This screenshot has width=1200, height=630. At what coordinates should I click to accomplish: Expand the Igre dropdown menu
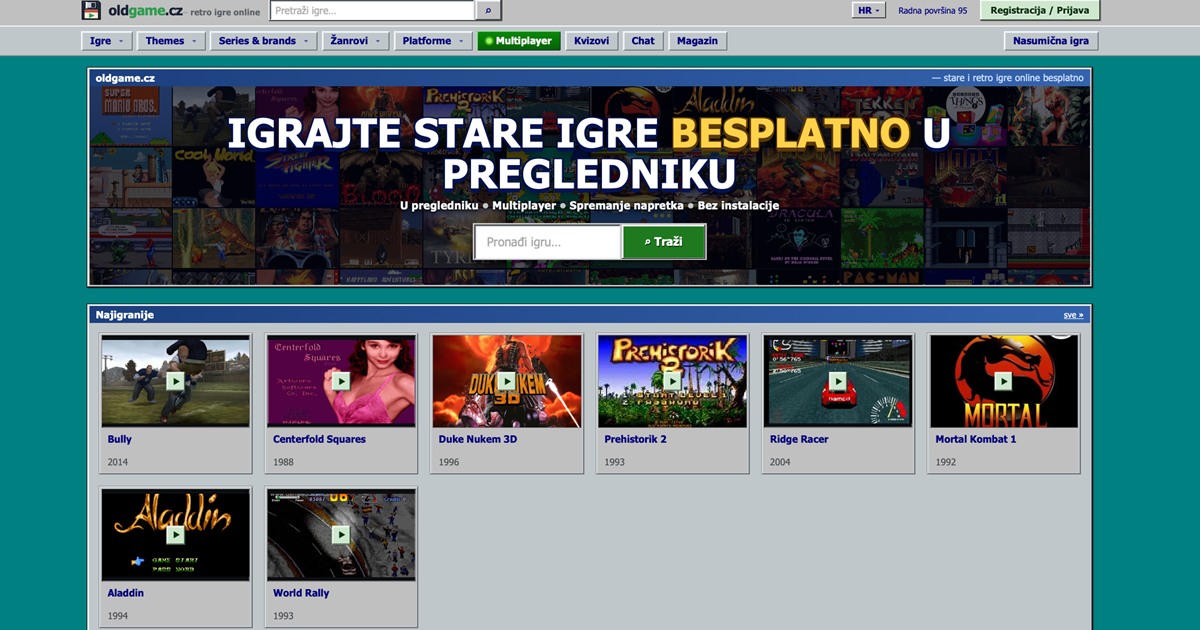(x=106, y=41)
